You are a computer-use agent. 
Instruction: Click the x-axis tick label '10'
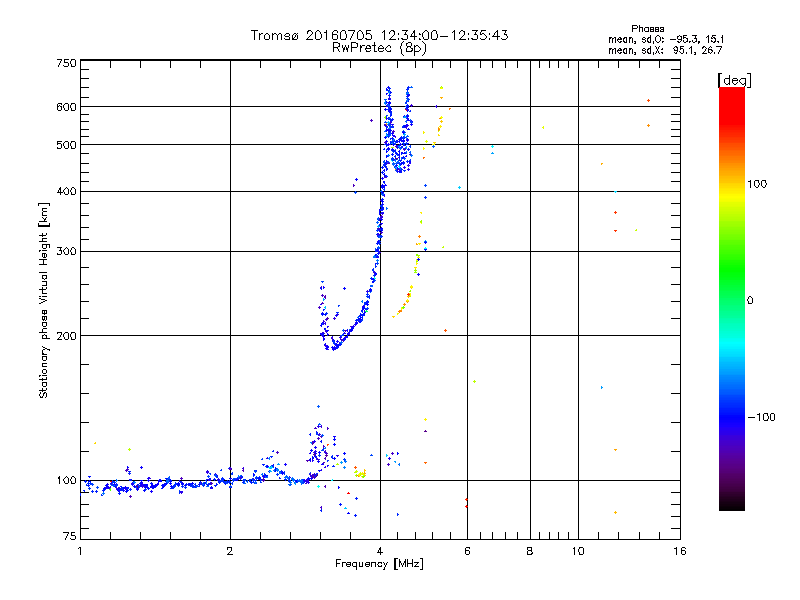click(578, 551)
